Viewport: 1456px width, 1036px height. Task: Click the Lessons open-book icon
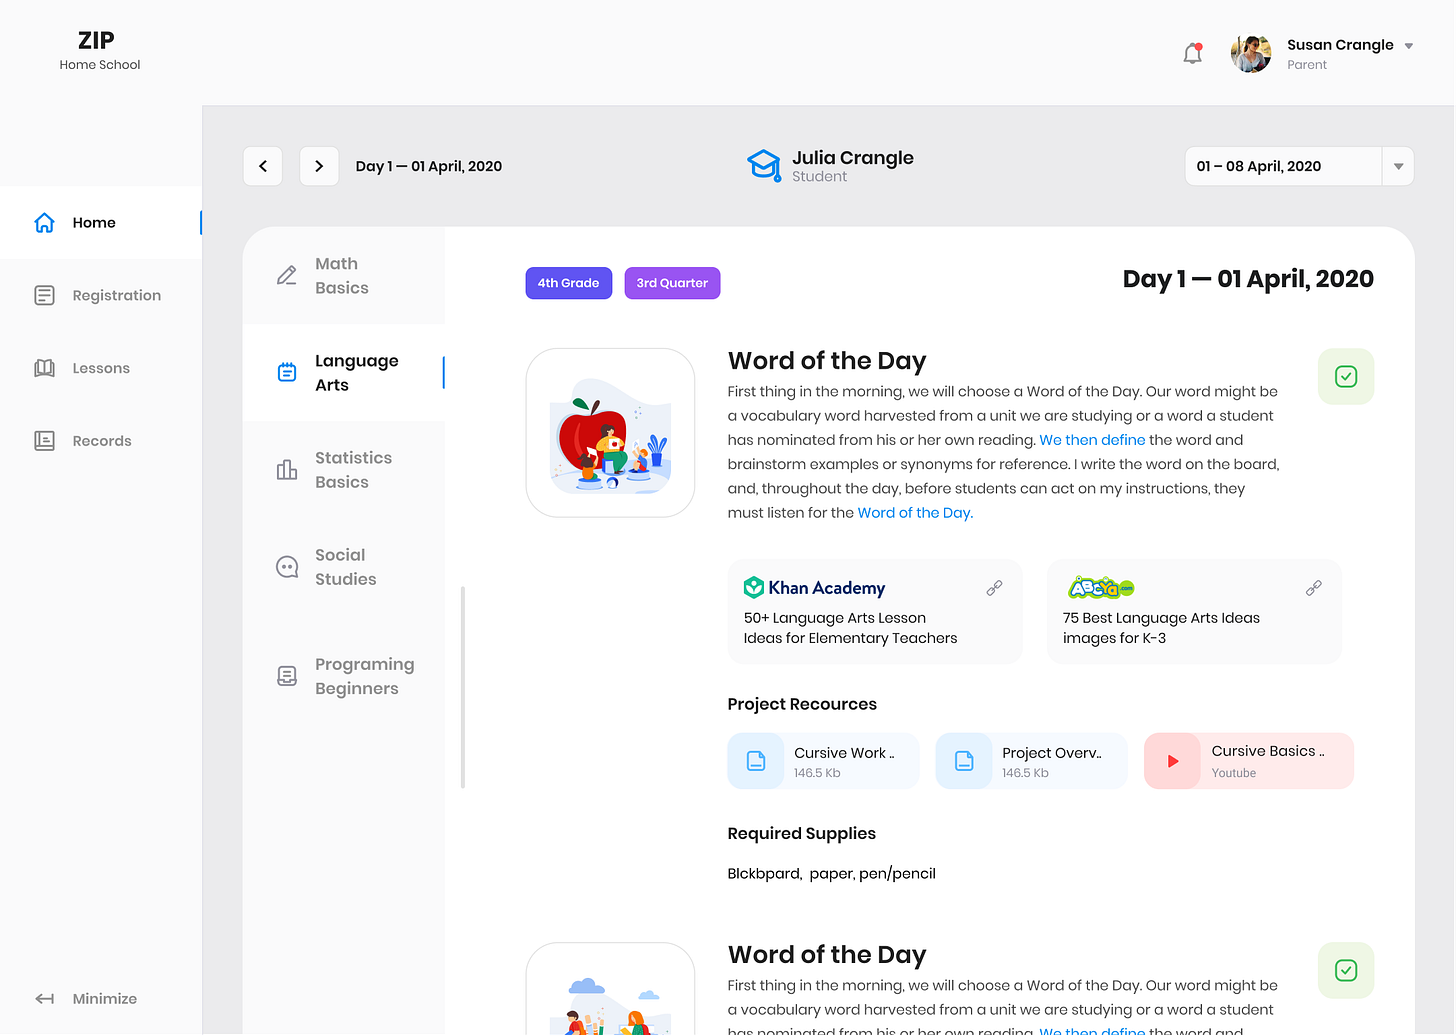click(44, 368)
